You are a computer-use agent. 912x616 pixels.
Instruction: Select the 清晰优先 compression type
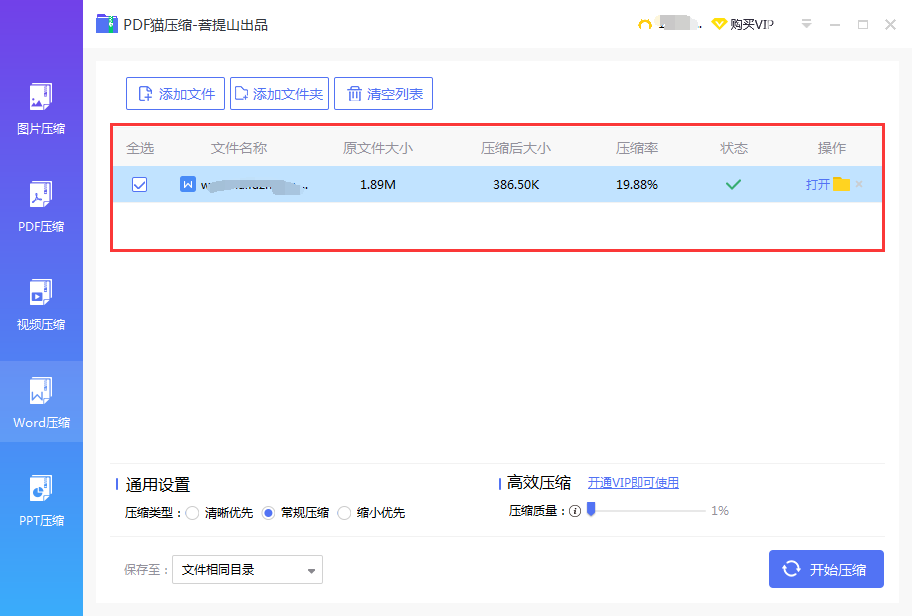pyautogui.click(x=193, y=513)
